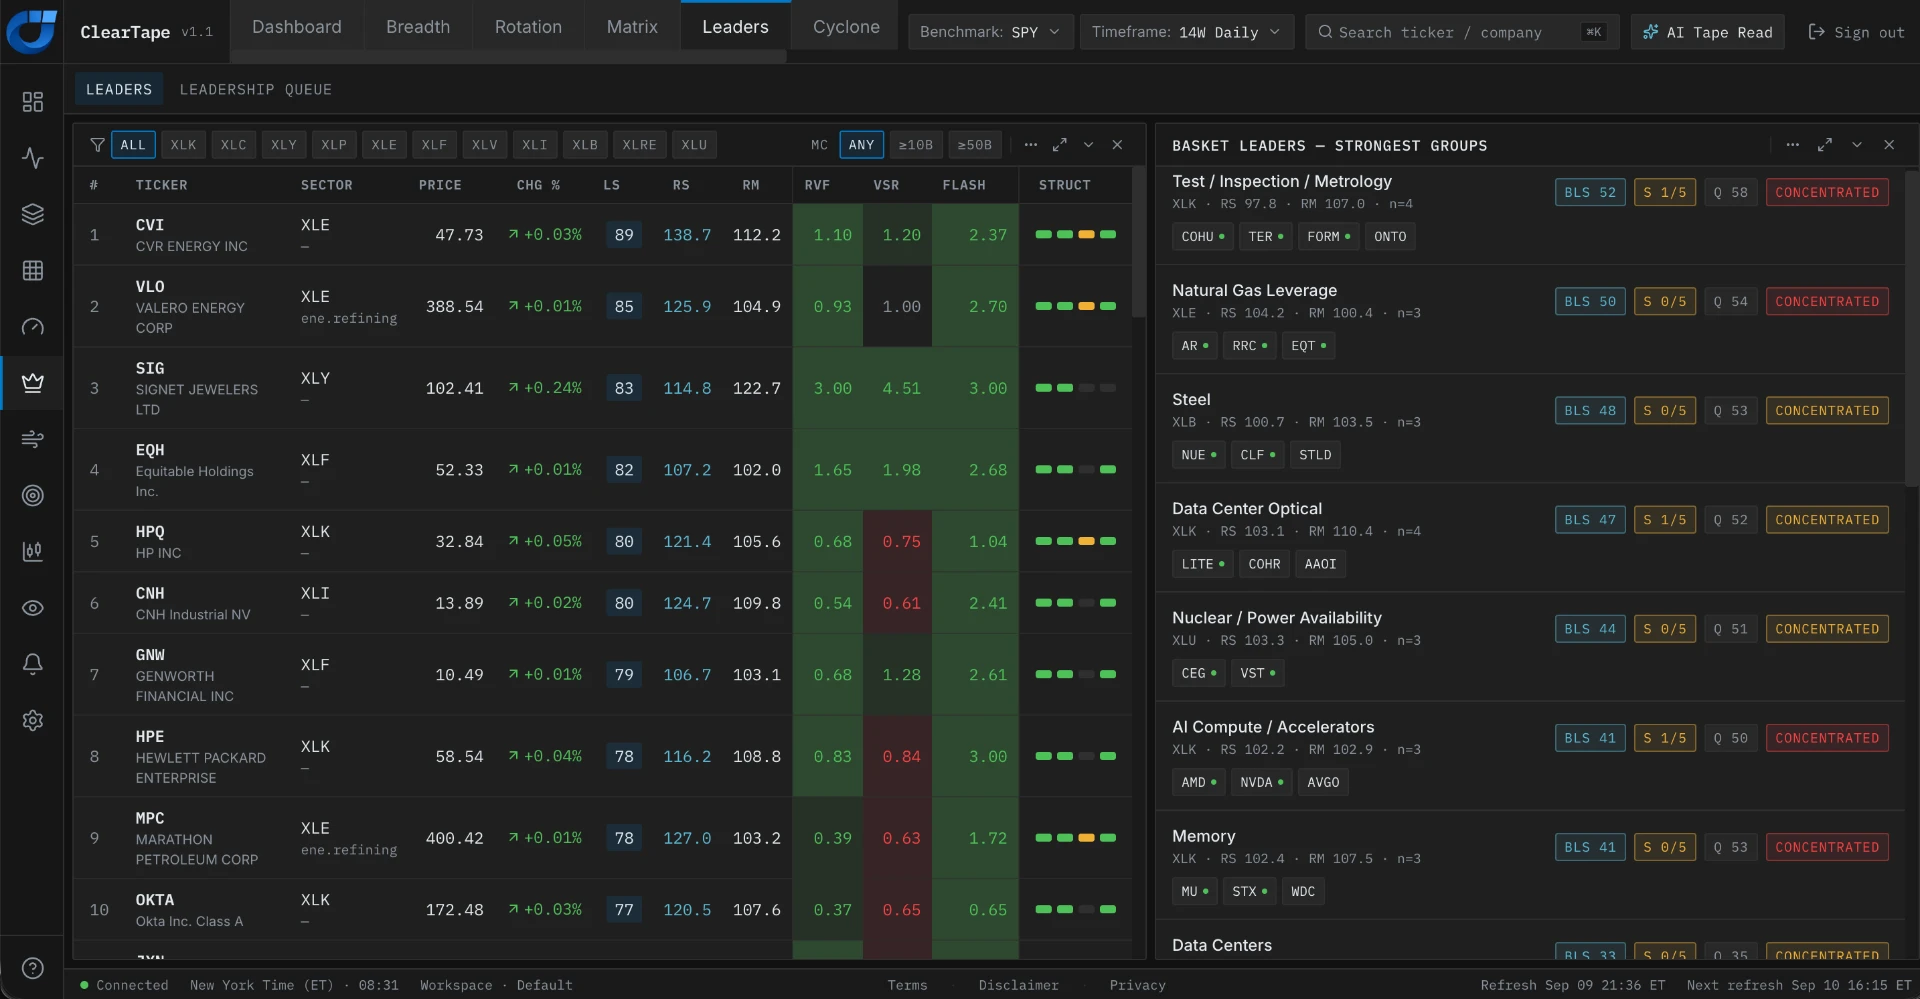Sort by the LS column header
This screenshot has height=999, width=1920.
pyautogui.click(x=612, y=185)
